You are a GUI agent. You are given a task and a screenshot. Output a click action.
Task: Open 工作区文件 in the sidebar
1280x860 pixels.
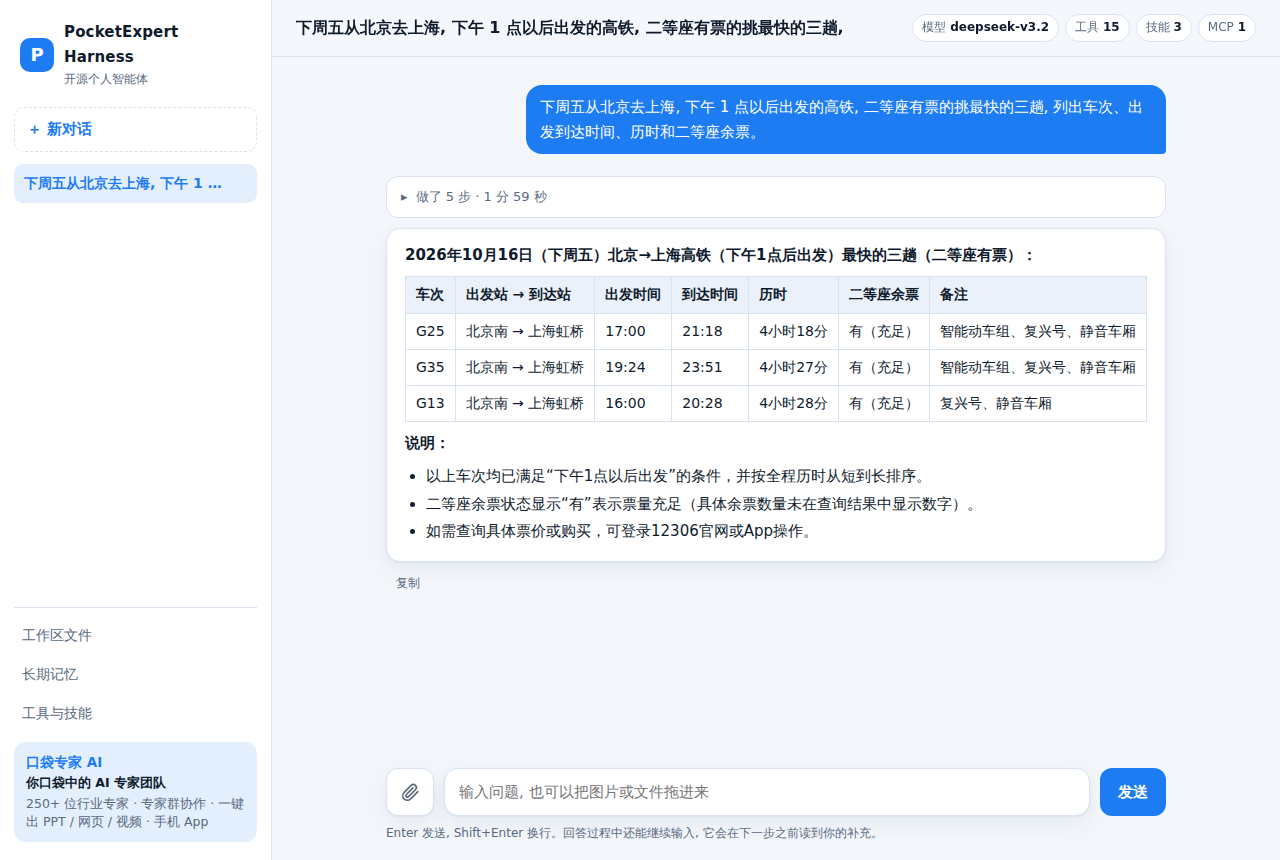coord(135,635)
